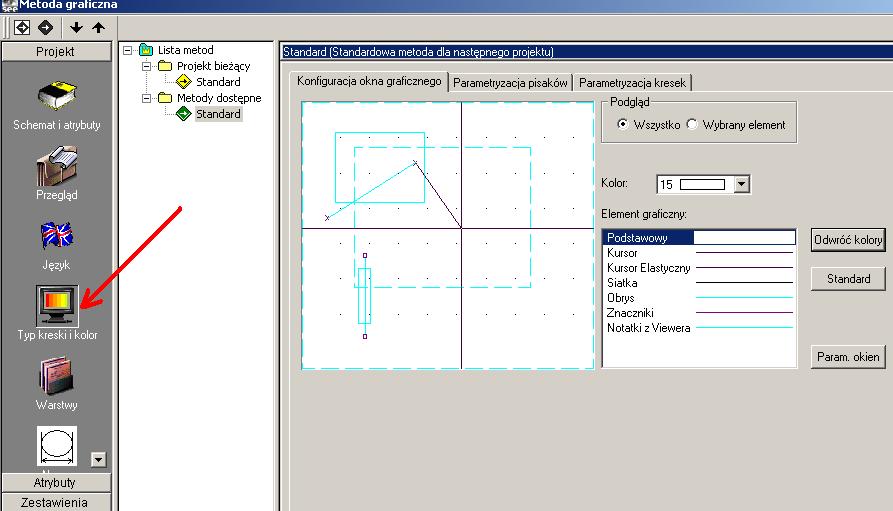The height and width of the screenshot is (511, 893).
Task: Select the Wybrany element radio button
Action: 692,124
